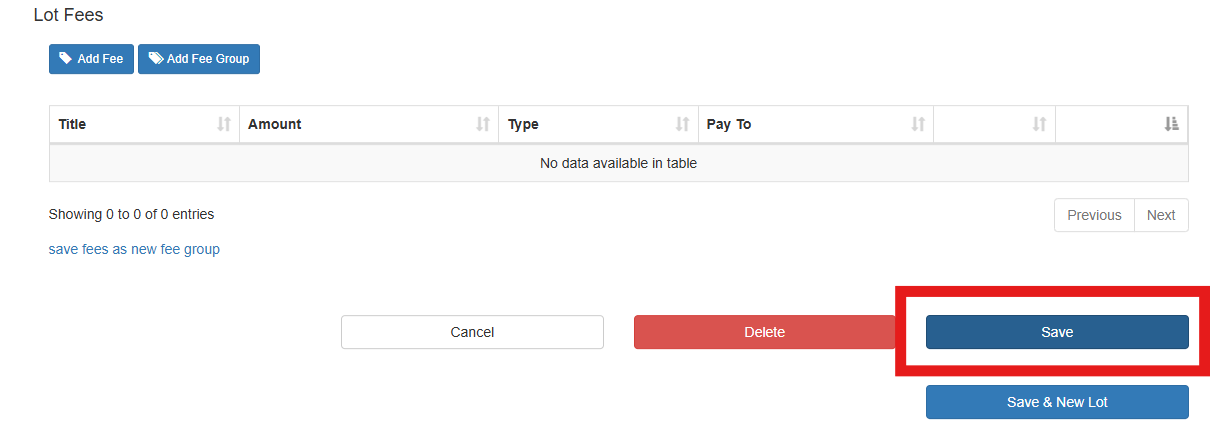1210x425 pixels.
Task: Save the lot with Save button
Action: pos(1057,332)
